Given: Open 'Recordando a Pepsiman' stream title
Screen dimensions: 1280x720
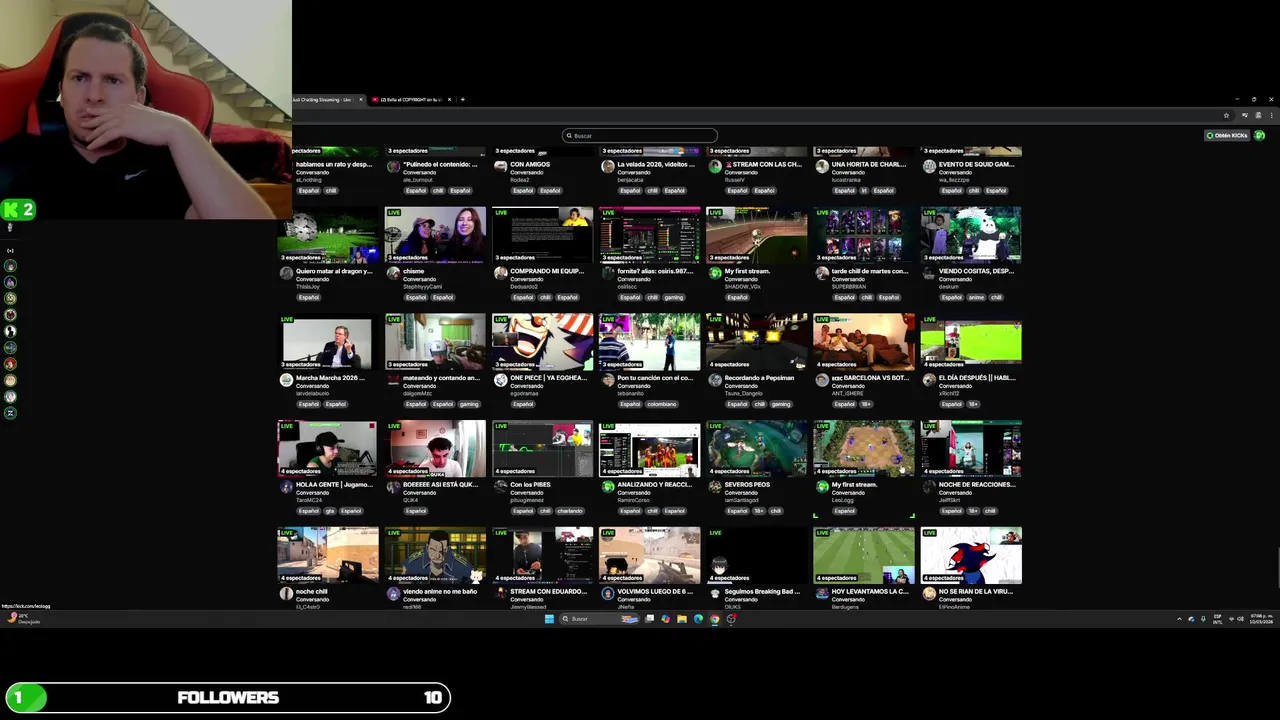Looking at the screenshot, I should point(759,378).
